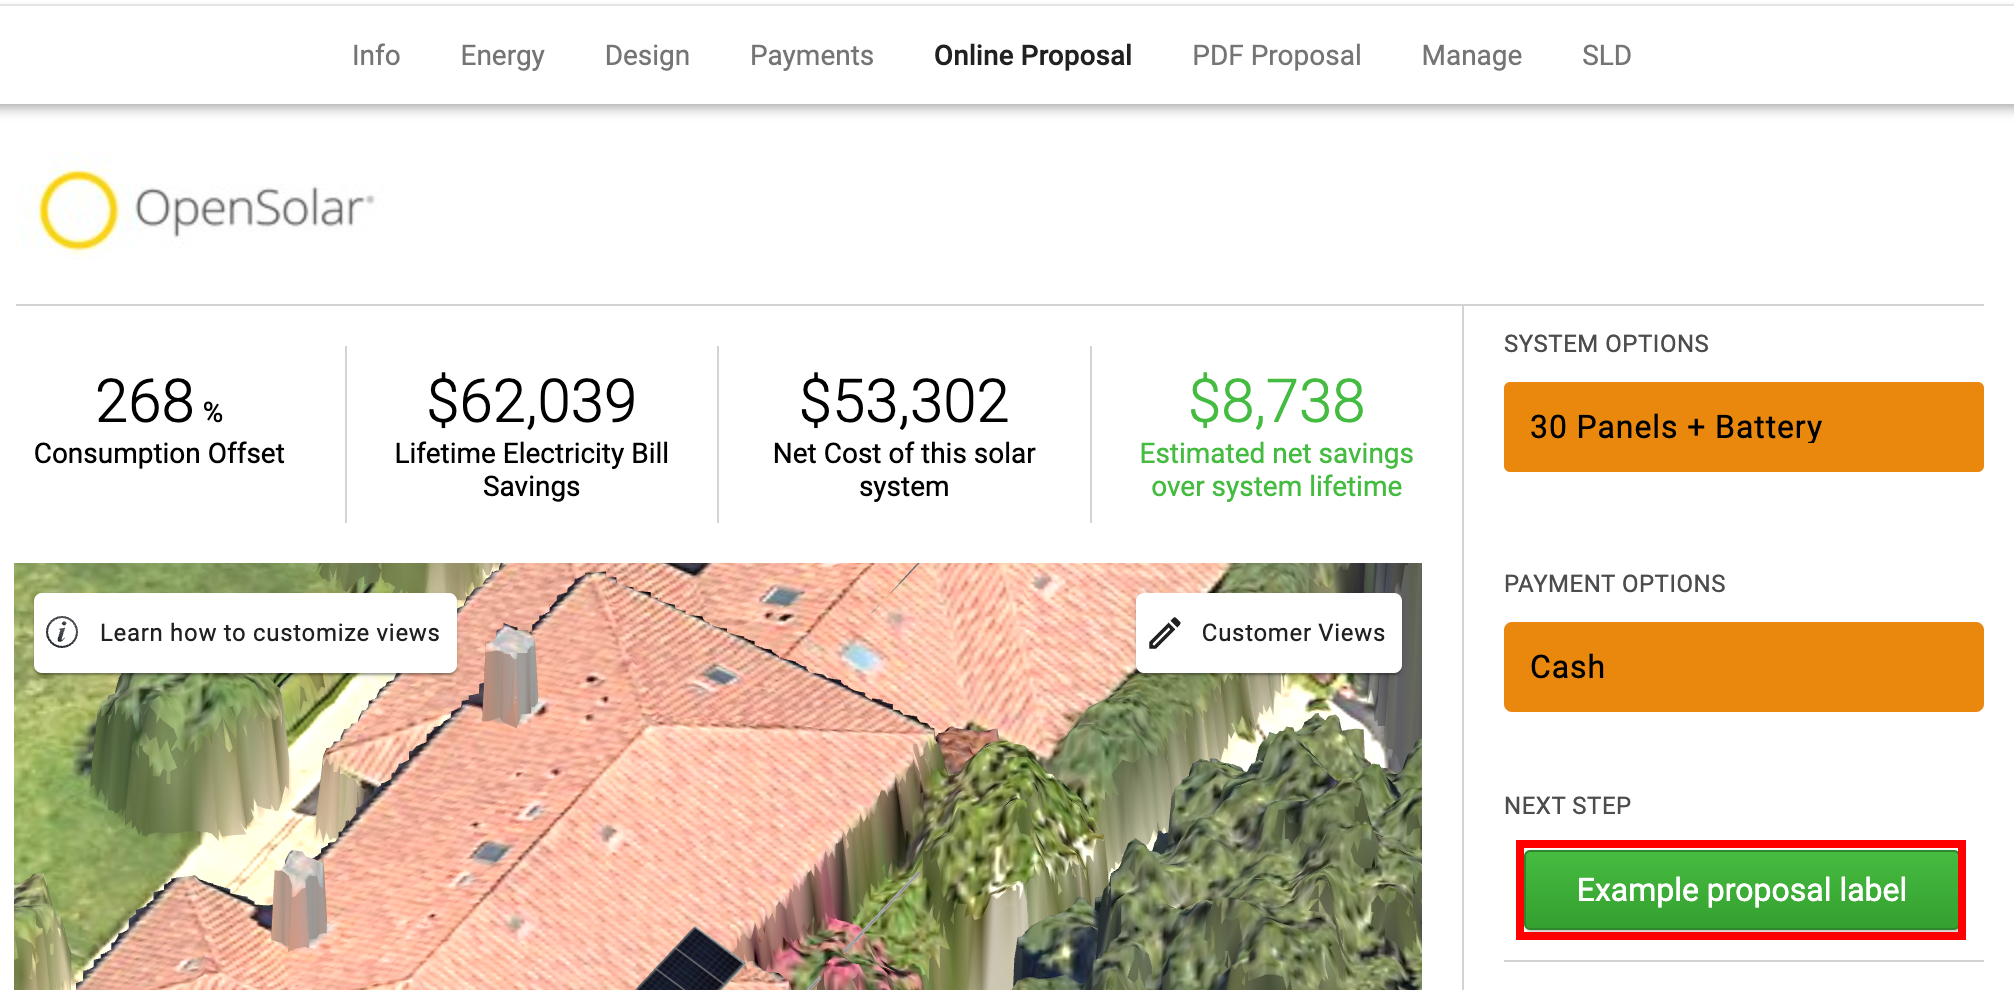
Task: Go to the Design tab
Action: [647, 55]
